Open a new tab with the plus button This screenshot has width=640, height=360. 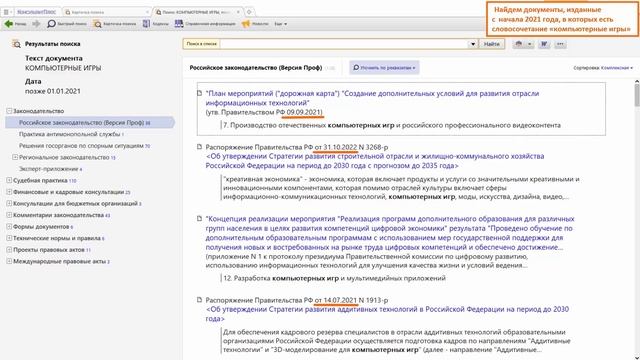pyautogui.click(x=249, y=12)
